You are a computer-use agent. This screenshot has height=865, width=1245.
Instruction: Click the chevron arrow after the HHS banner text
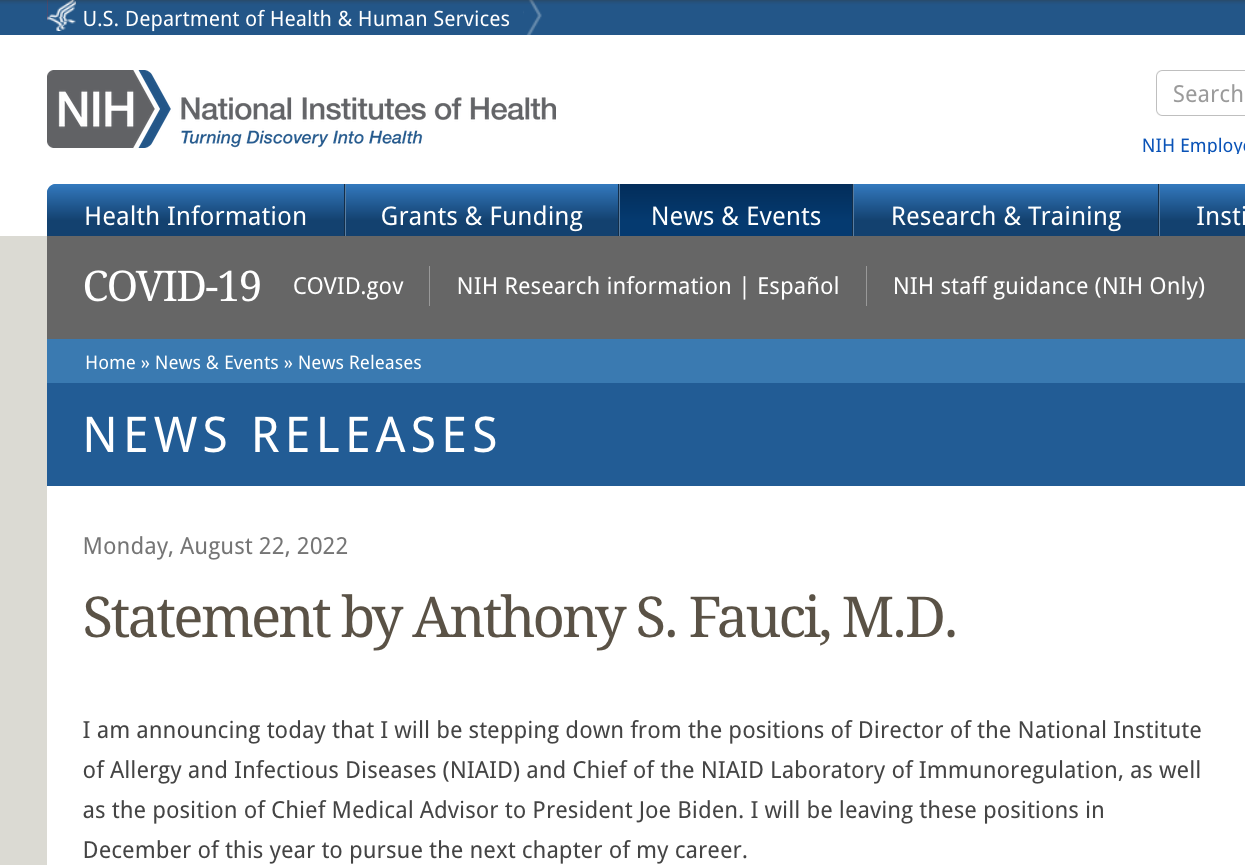(534, 17)
